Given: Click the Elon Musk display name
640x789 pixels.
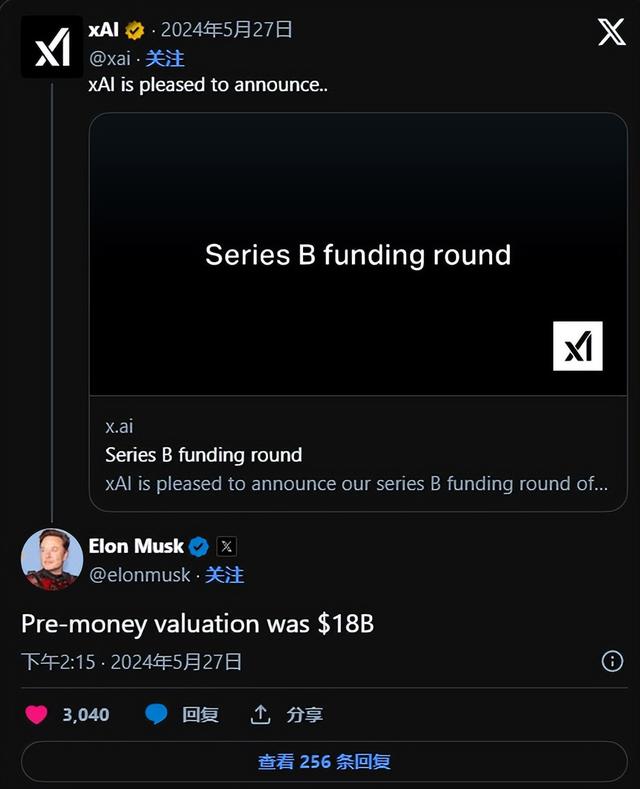Looking at the screenshot, I should (x=136, y=546).
